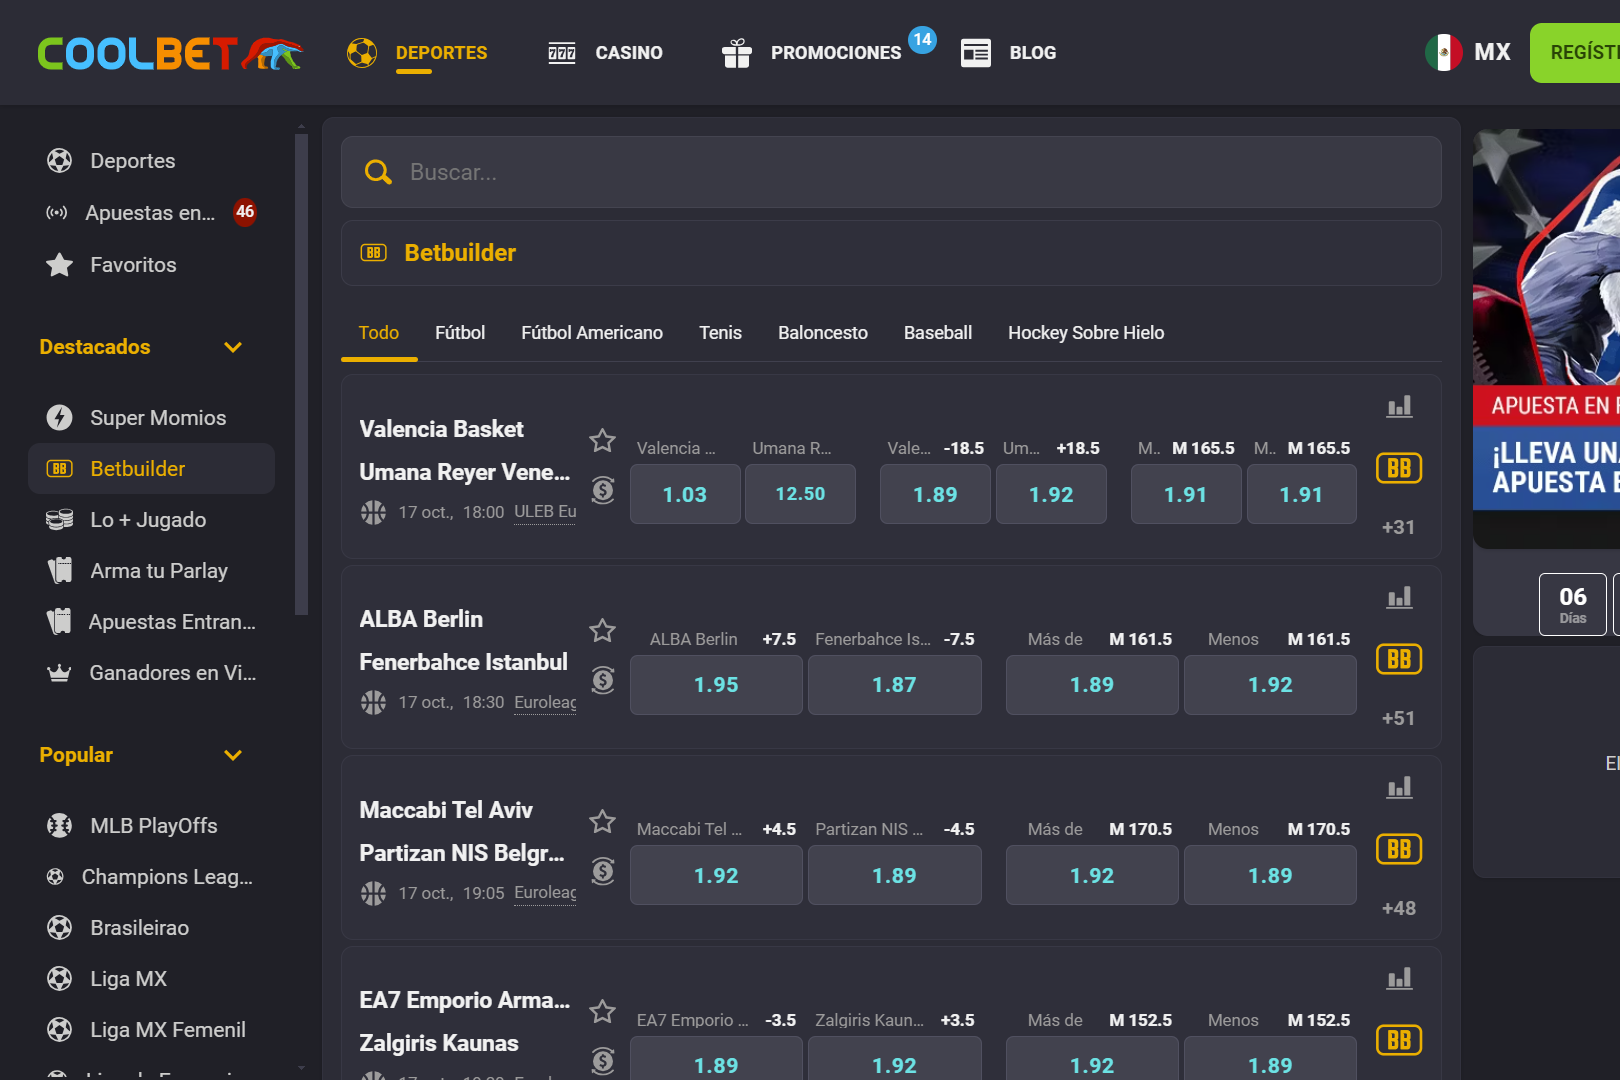Click the Promociones gift icon

tap(737, 53)
